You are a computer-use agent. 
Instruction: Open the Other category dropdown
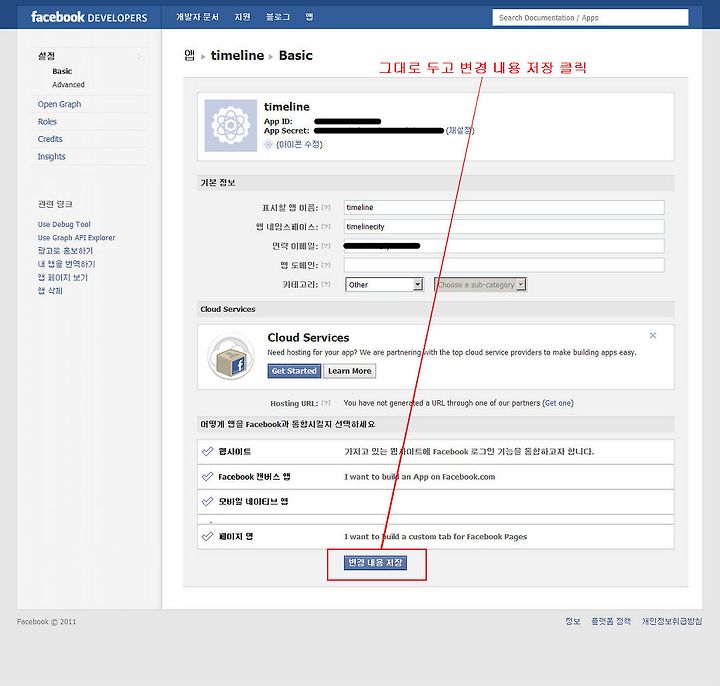click(384, 285)
